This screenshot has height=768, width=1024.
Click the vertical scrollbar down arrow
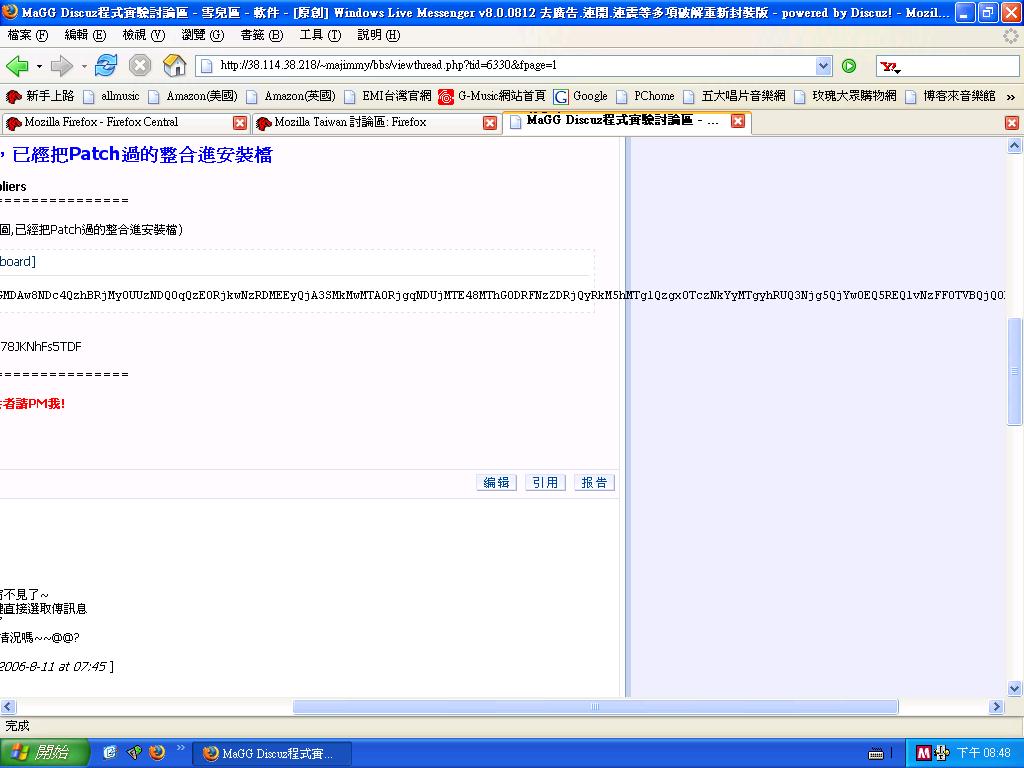(x=1014, y=688)
